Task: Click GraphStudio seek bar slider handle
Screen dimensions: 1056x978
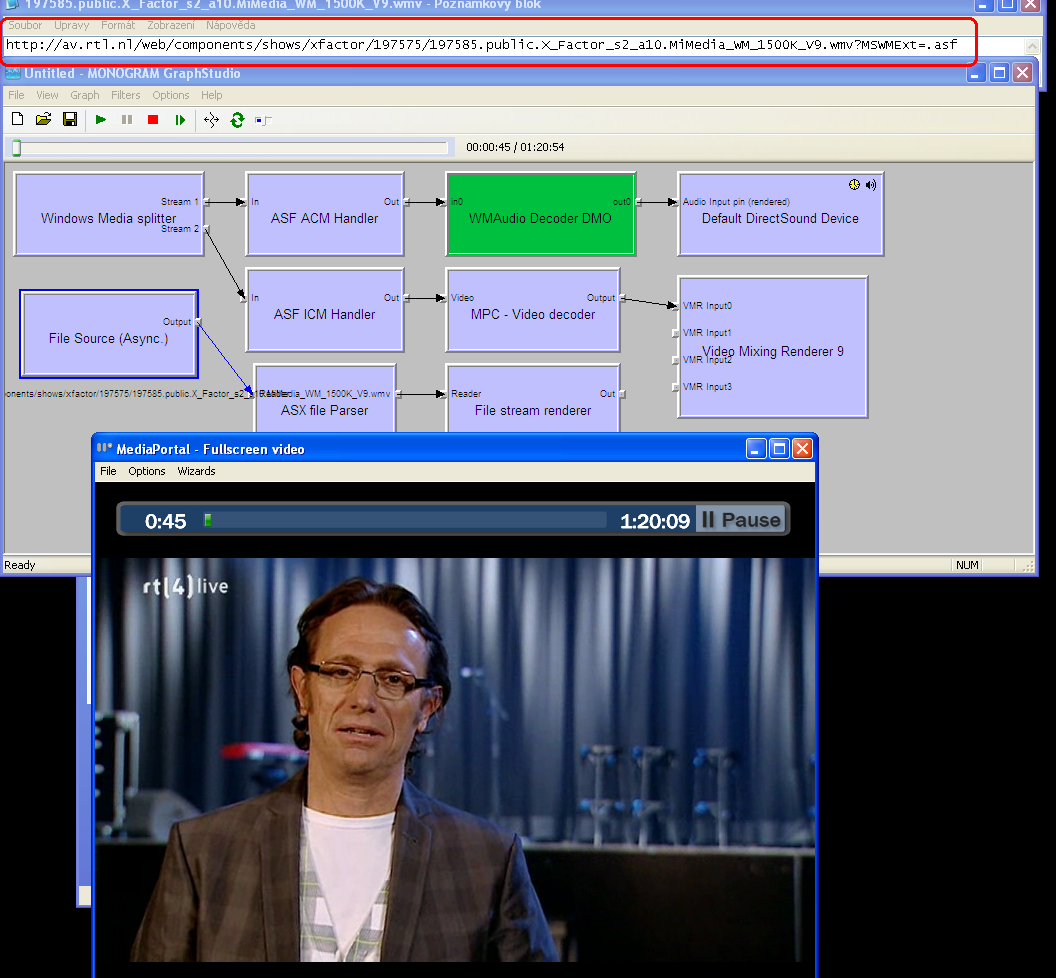Action: click(17, 148)
